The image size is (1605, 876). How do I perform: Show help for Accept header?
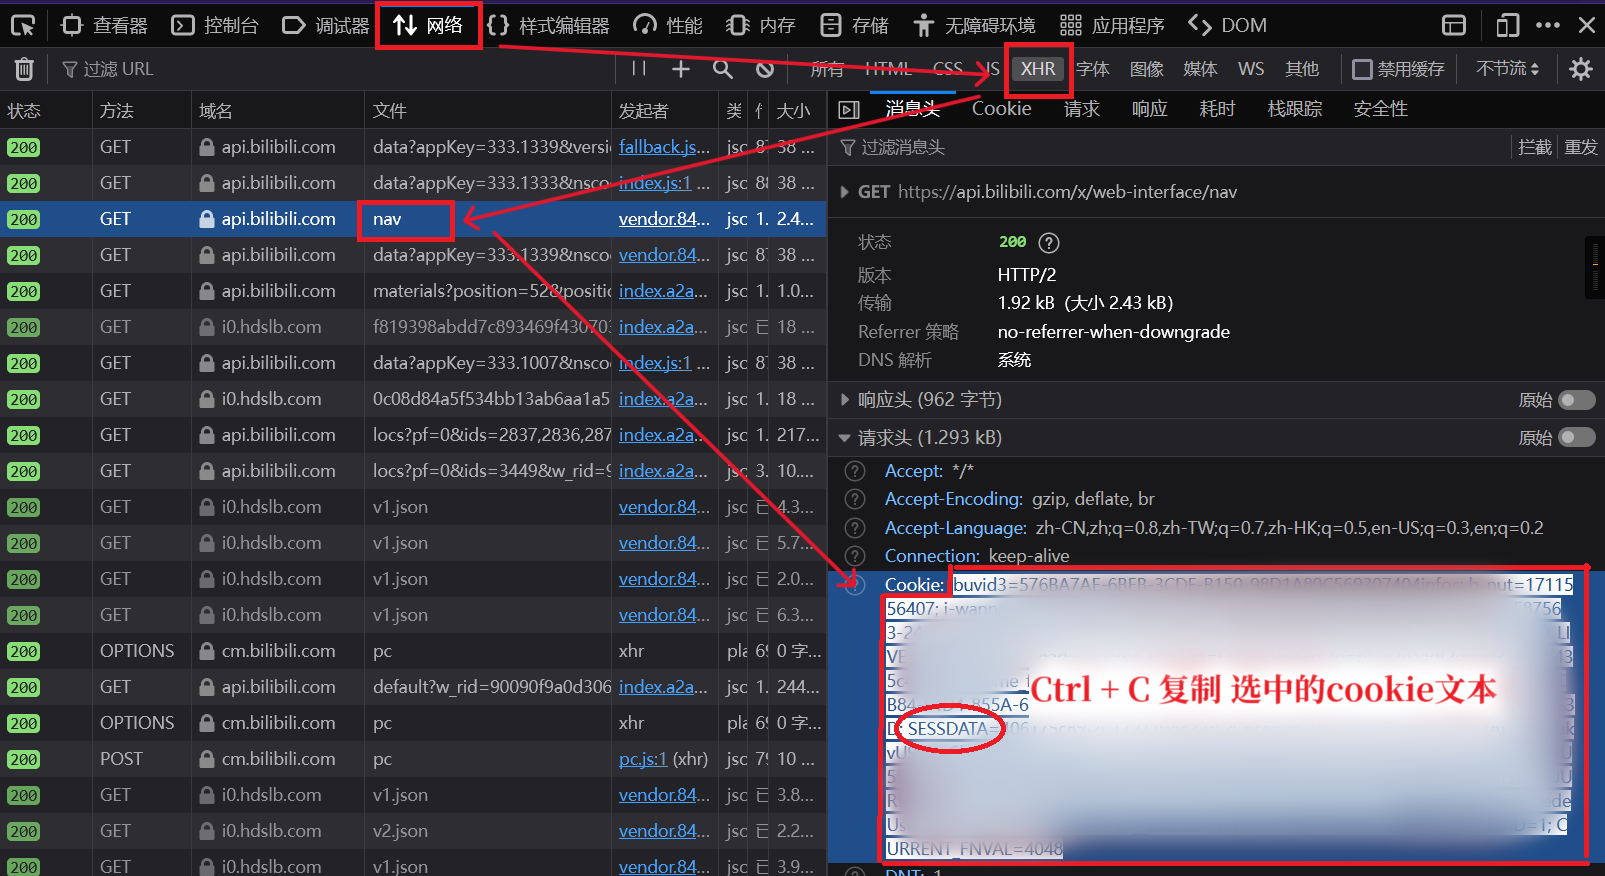855,471
